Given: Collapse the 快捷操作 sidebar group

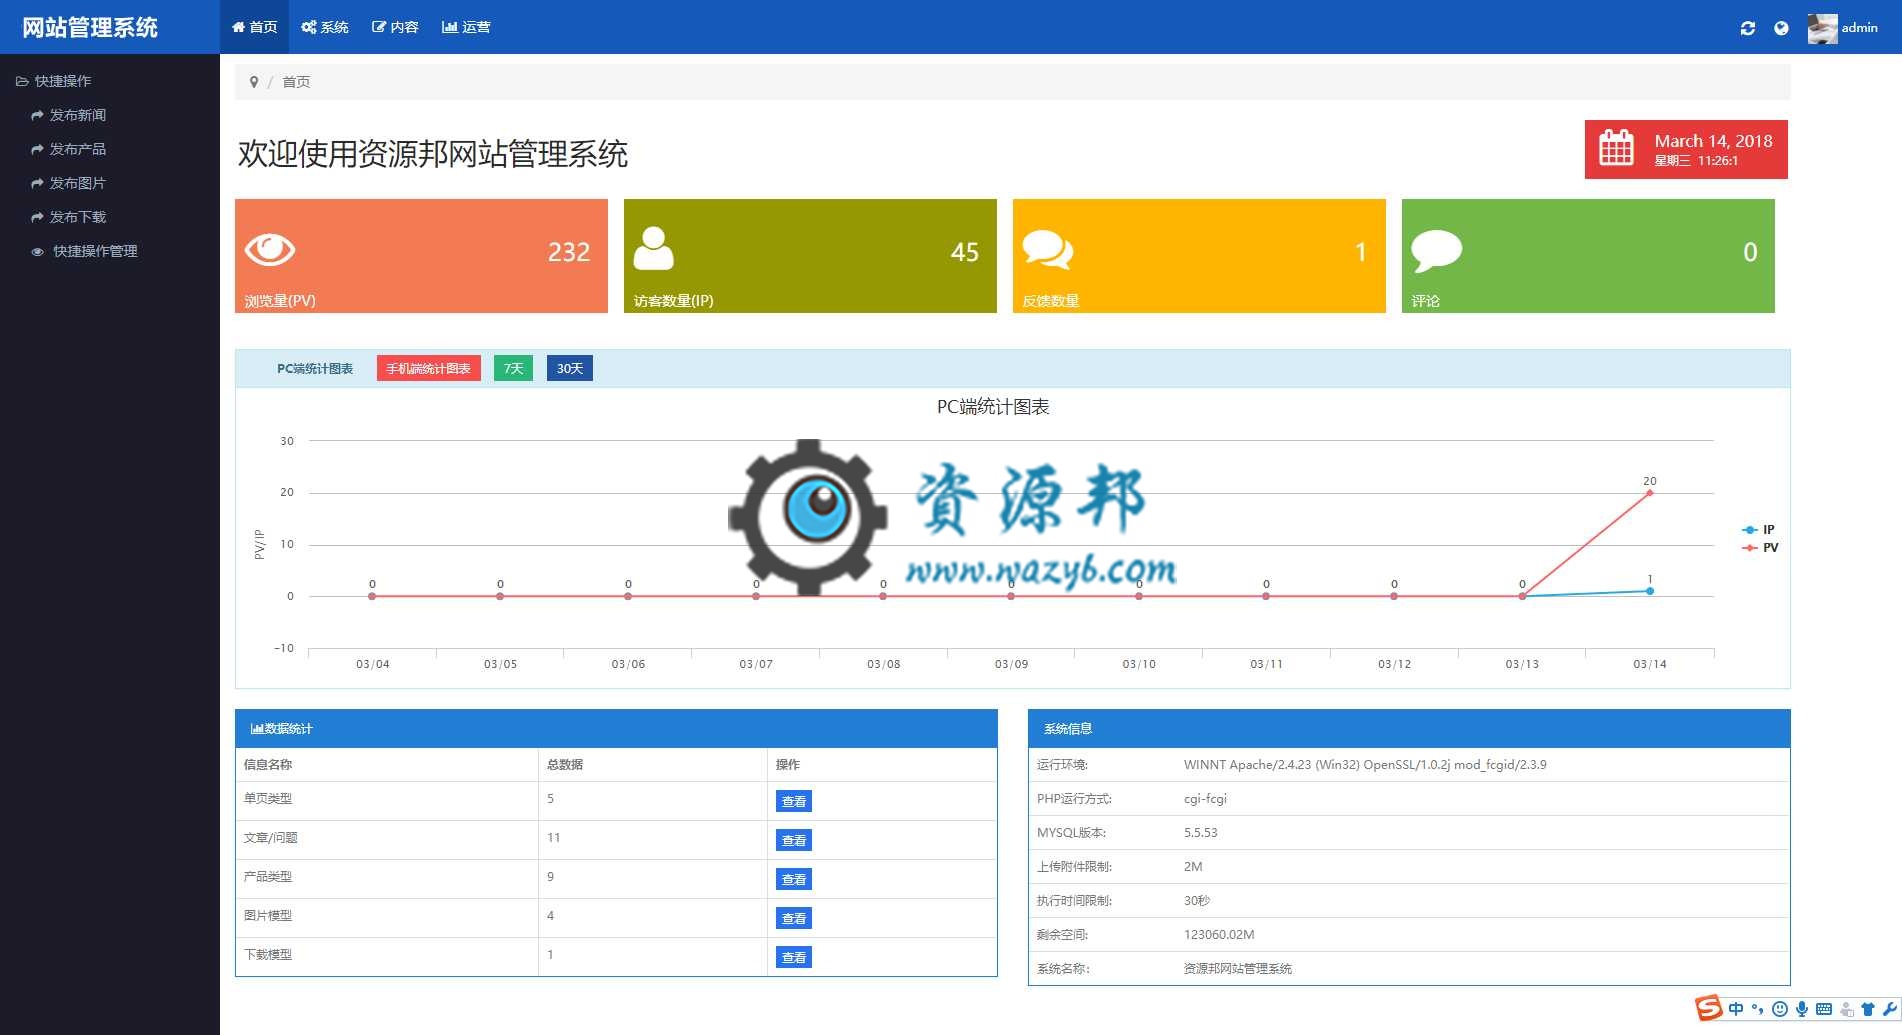Looking at the screenshot, I should (x=54, y=81).
